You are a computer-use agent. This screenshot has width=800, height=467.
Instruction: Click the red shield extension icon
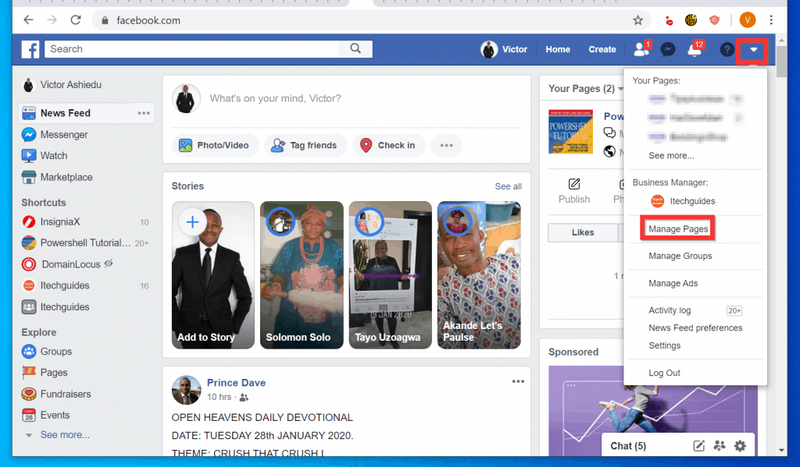(714, 20)
